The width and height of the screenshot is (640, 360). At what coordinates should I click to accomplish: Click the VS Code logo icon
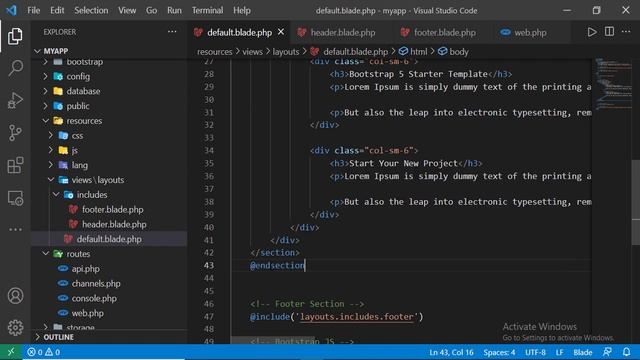coord(11,10)
